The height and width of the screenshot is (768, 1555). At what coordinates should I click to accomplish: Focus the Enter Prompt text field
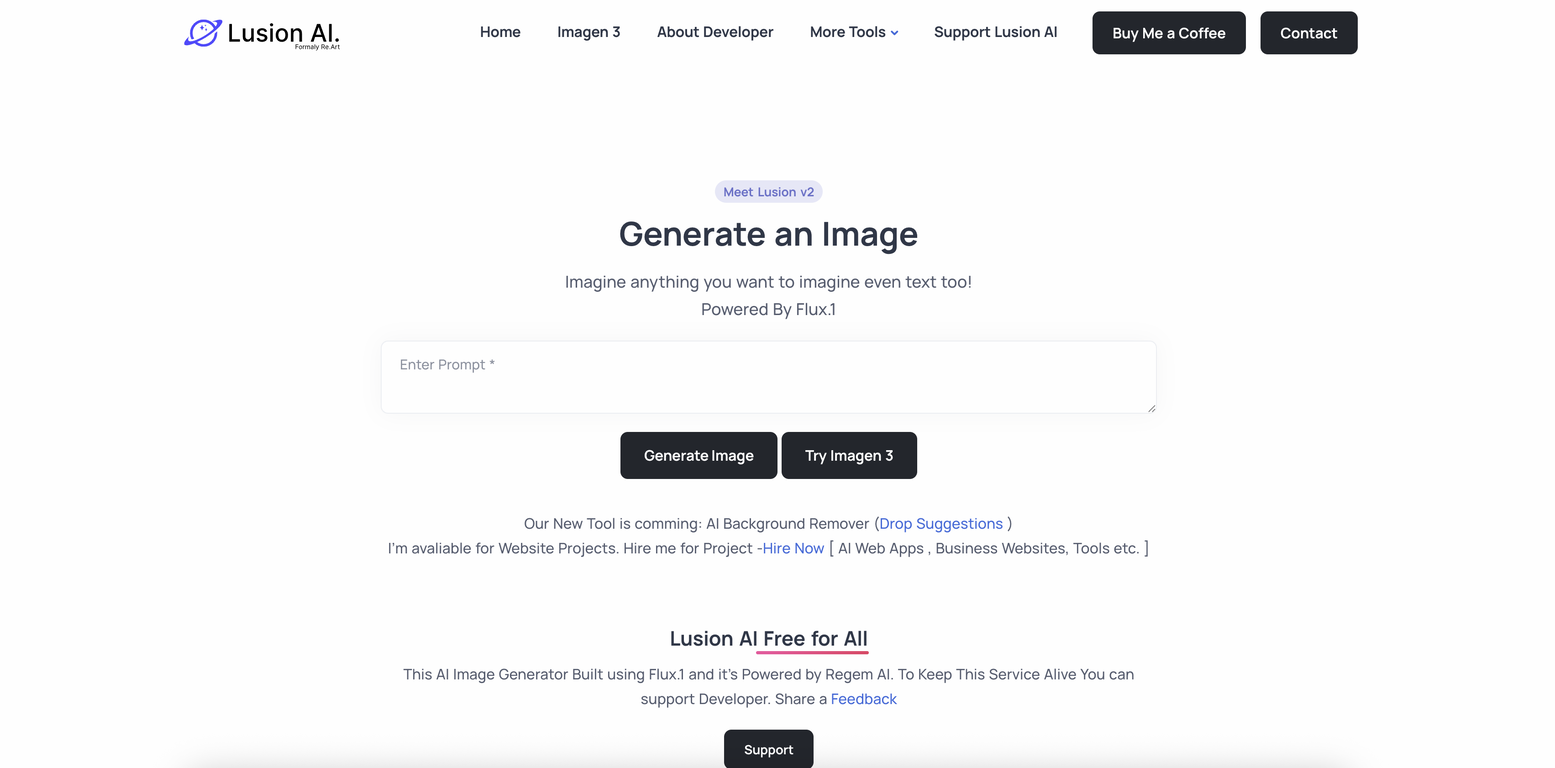click(768, 377)
